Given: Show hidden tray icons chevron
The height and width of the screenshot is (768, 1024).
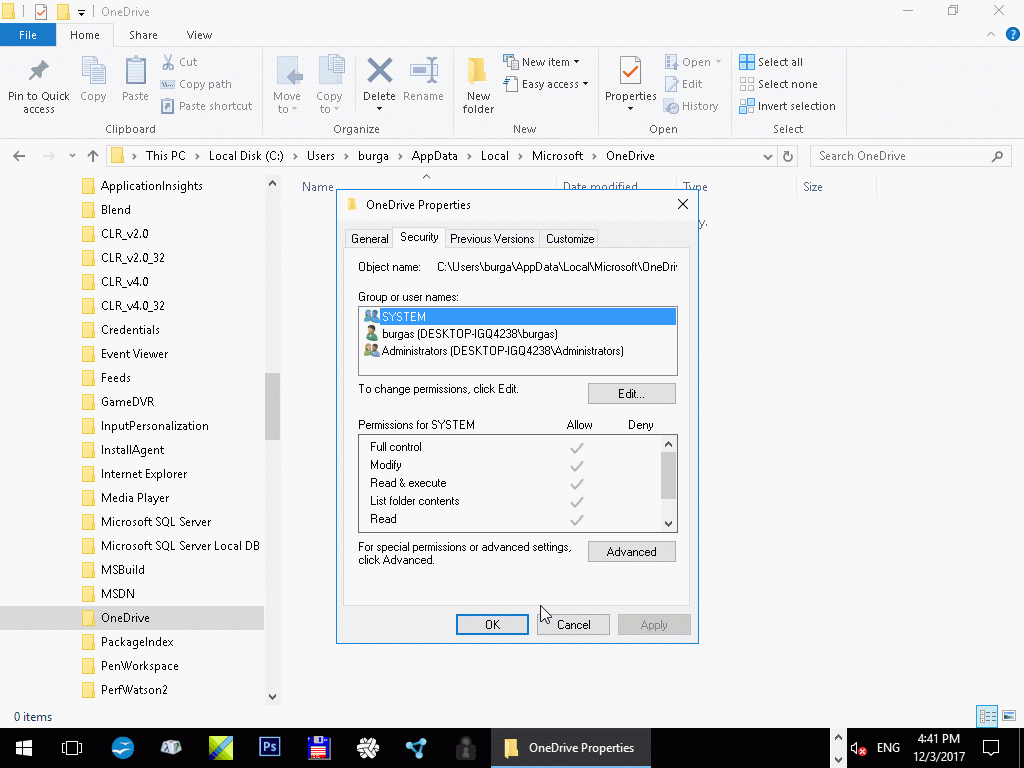Looking at the screenshot, I should pyautogui.click(x=839, y=737).
